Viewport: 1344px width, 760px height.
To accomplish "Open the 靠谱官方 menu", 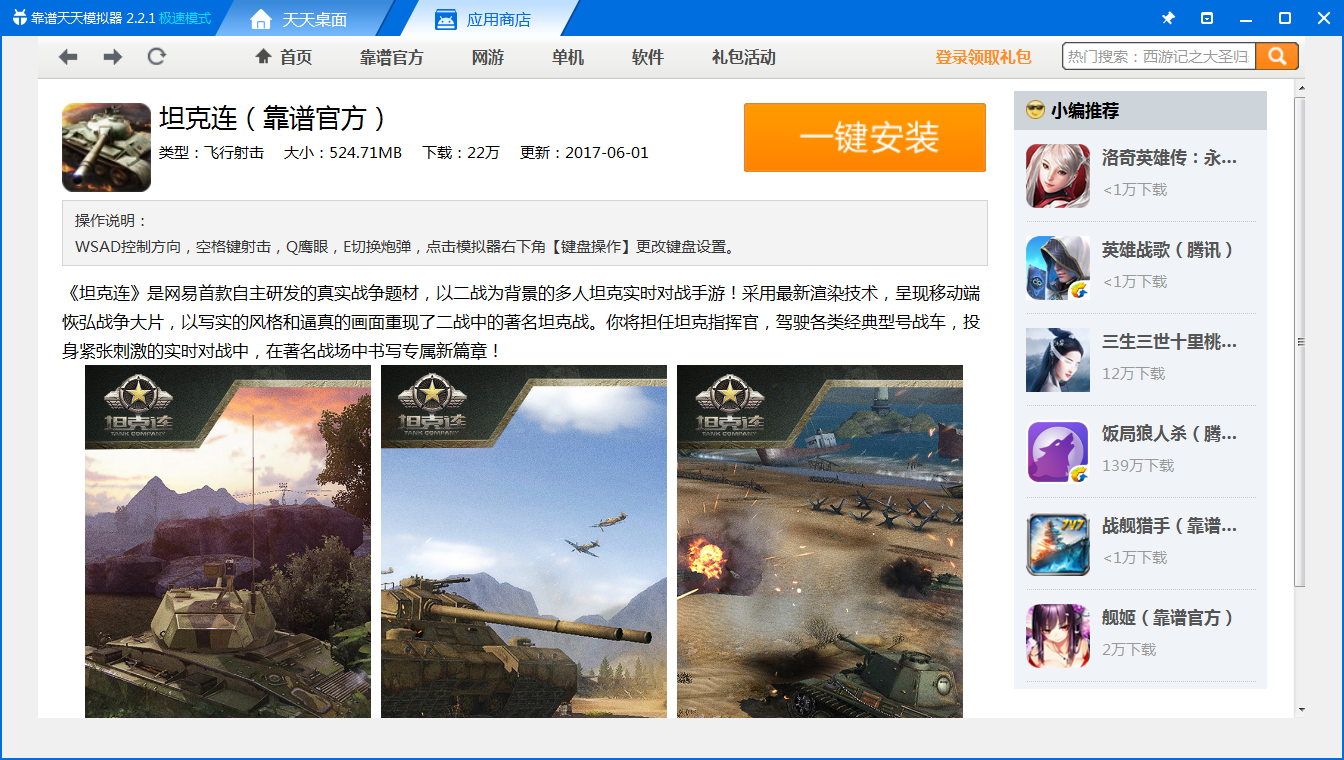I will pyautogui.click(x=392, y=57).
